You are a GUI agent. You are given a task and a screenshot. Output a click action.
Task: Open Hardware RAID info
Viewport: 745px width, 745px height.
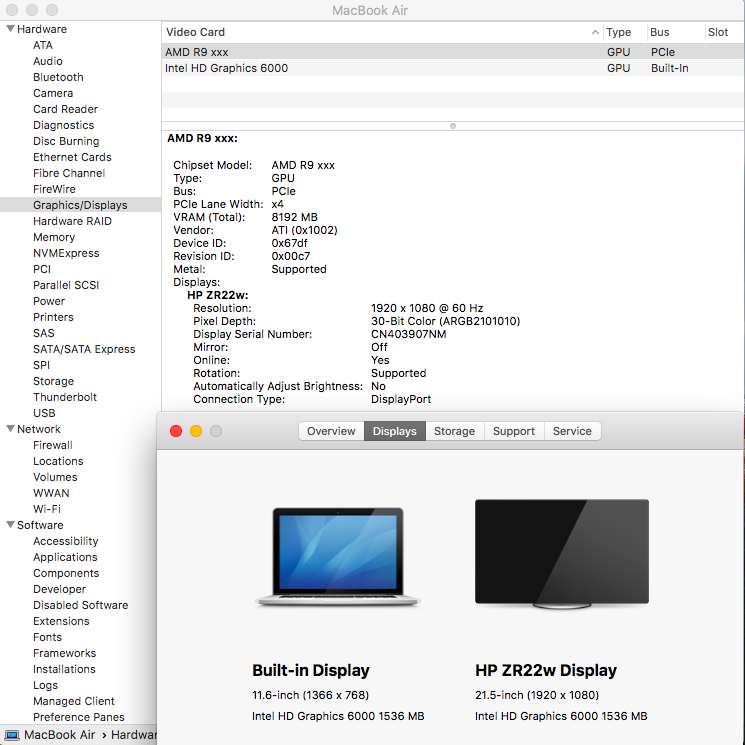point(72,221)
